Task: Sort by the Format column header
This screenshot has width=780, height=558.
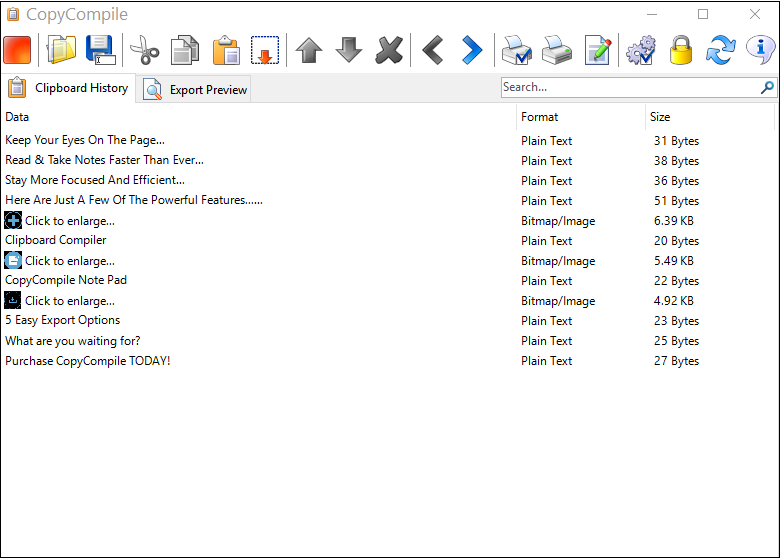Action: tap(581, 117)
